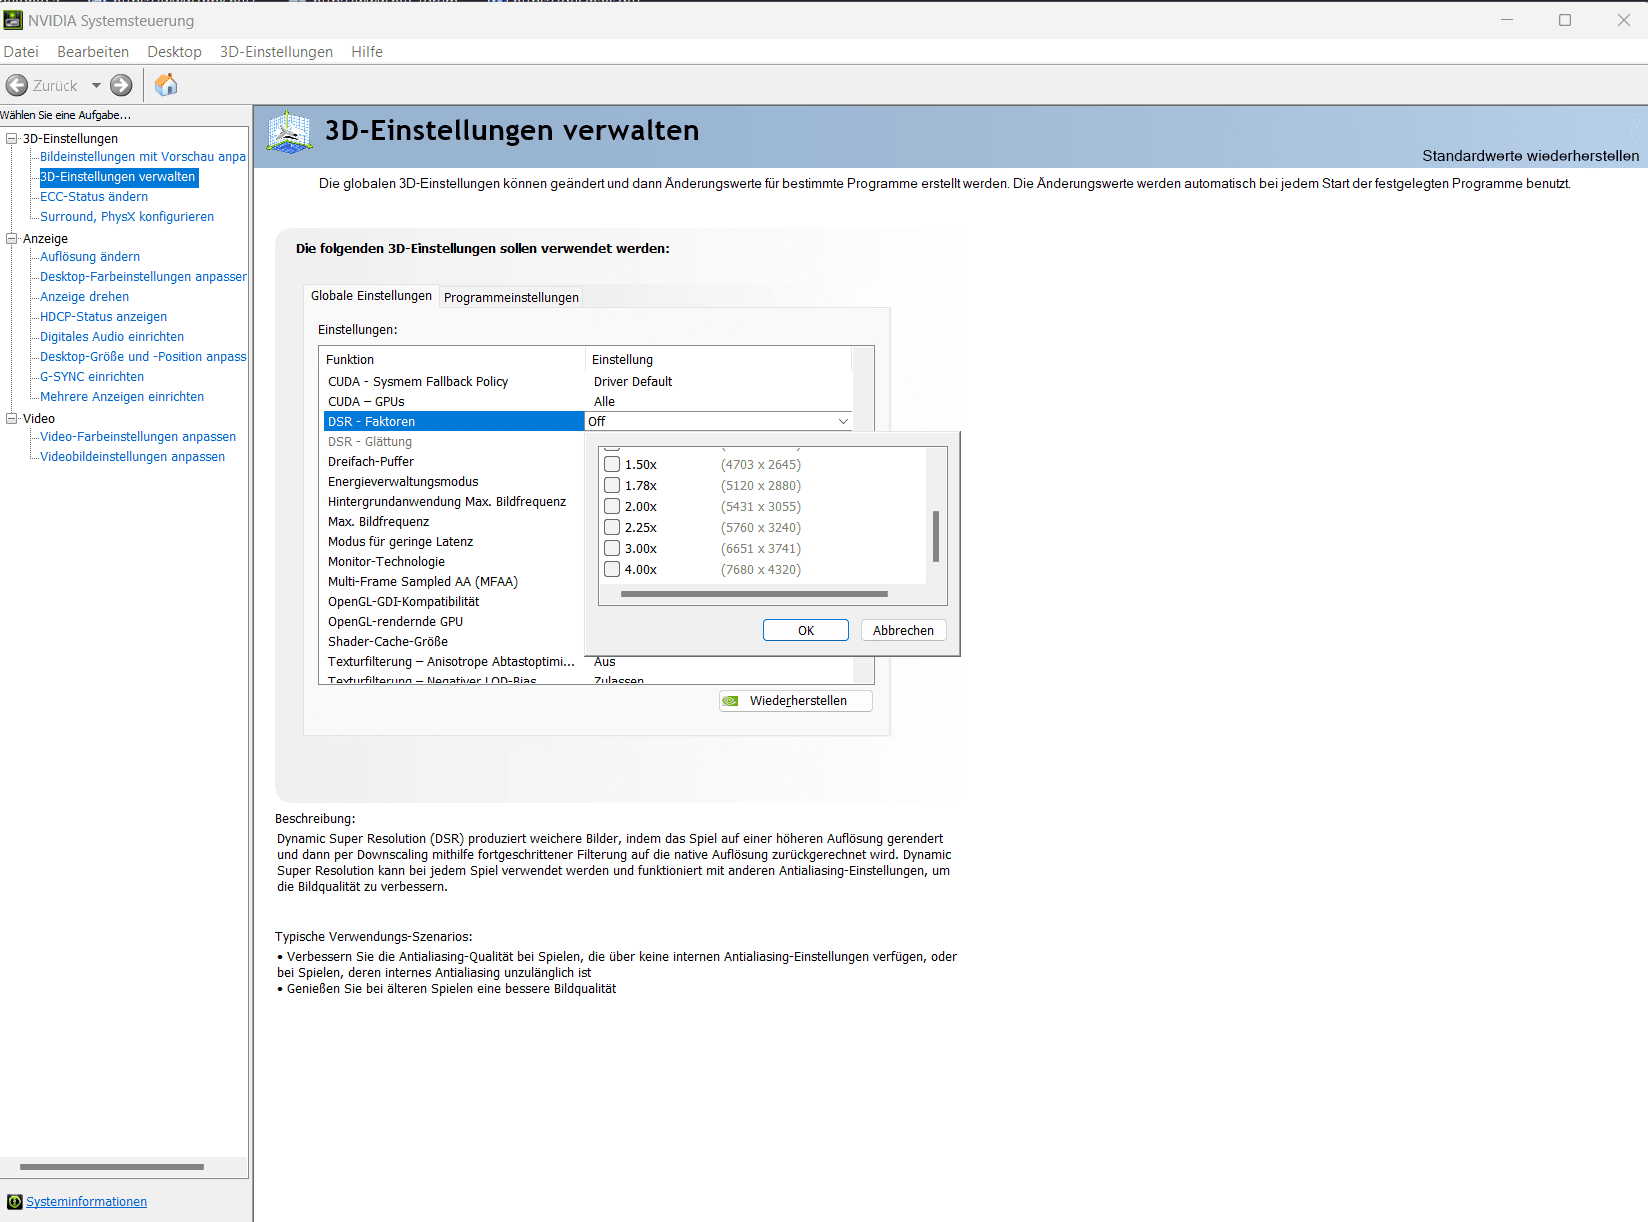Screen dimensions: 1648x1222
Task: Click the NVIDIA logo on Wiederherstellen button
Action: tap(731, 701)
